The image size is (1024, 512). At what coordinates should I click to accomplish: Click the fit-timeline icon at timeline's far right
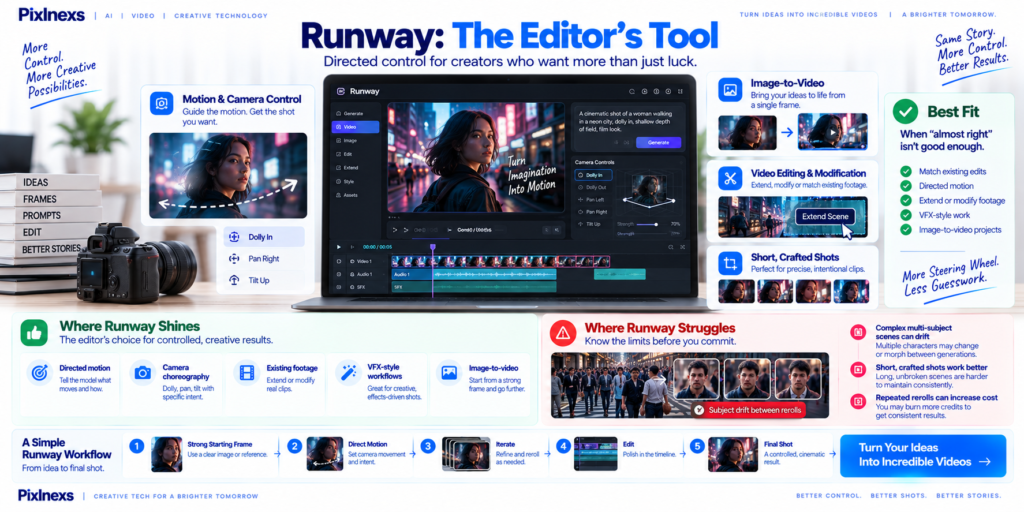(682, 247)
